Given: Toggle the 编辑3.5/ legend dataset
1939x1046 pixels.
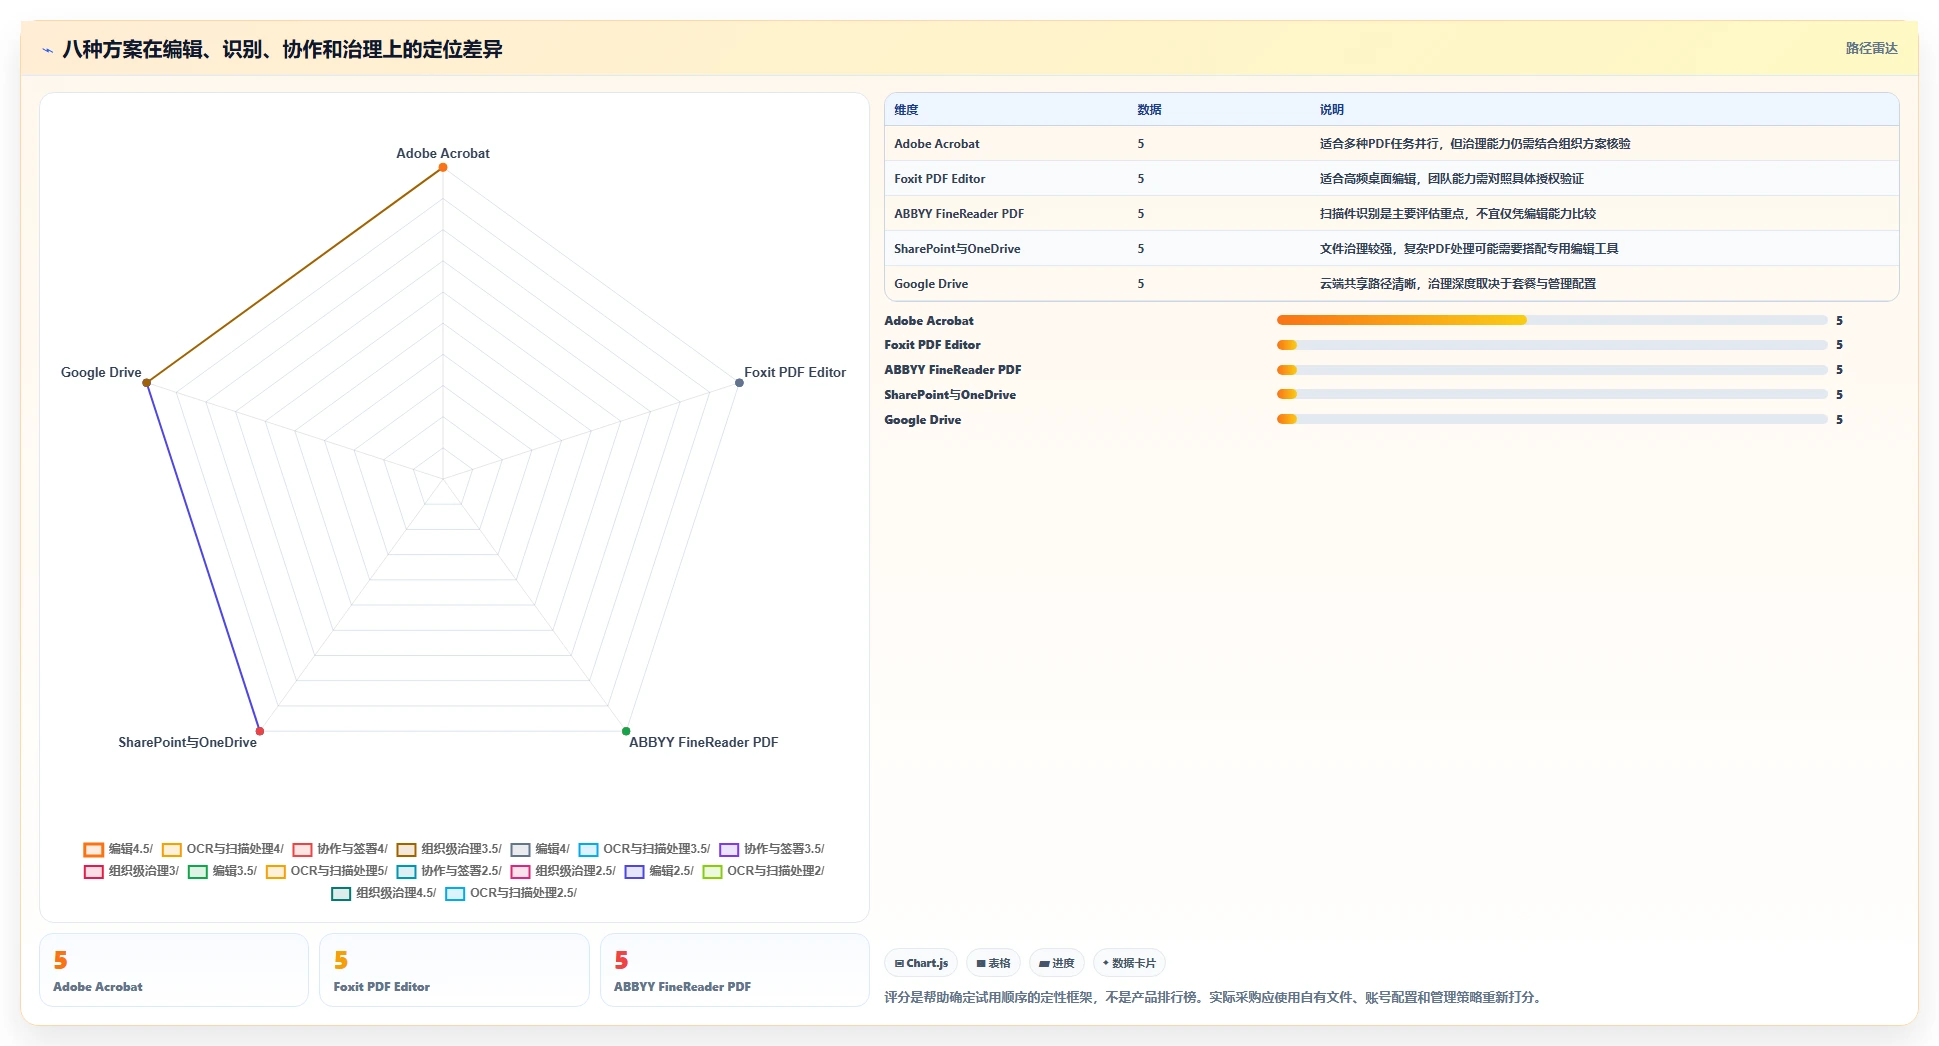Looking at the screenshot, I should pyautogui.click(x=222, y=871).
